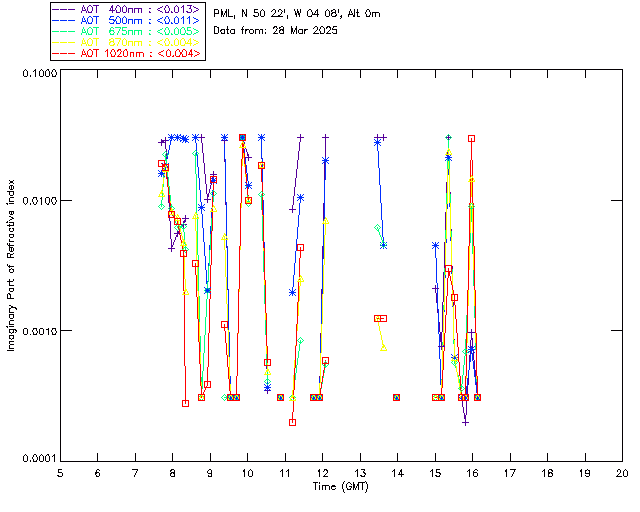This screenshot has height=512, width=640.
Task: Click the 0.0001 y-axis tick label
Action: (39, 459)
